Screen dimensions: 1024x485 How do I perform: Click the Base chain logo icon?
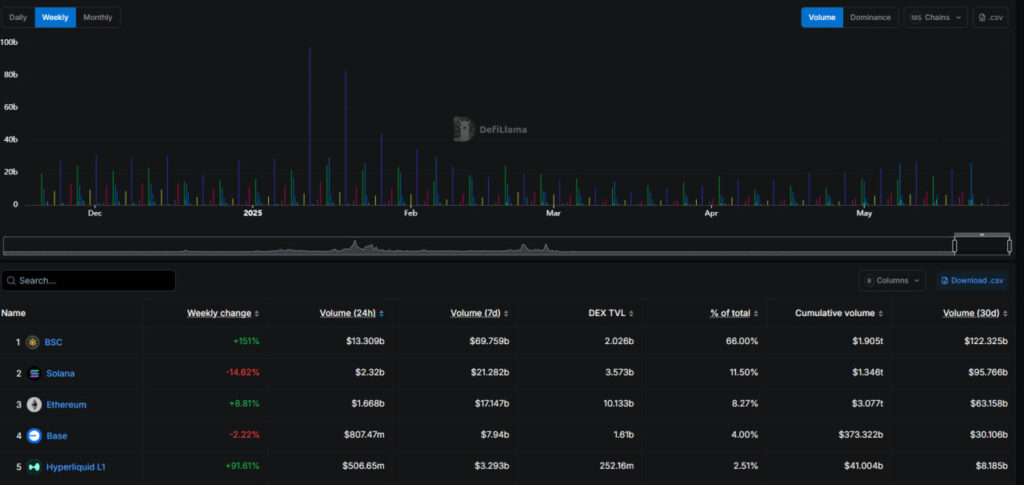tap(34, 435)
